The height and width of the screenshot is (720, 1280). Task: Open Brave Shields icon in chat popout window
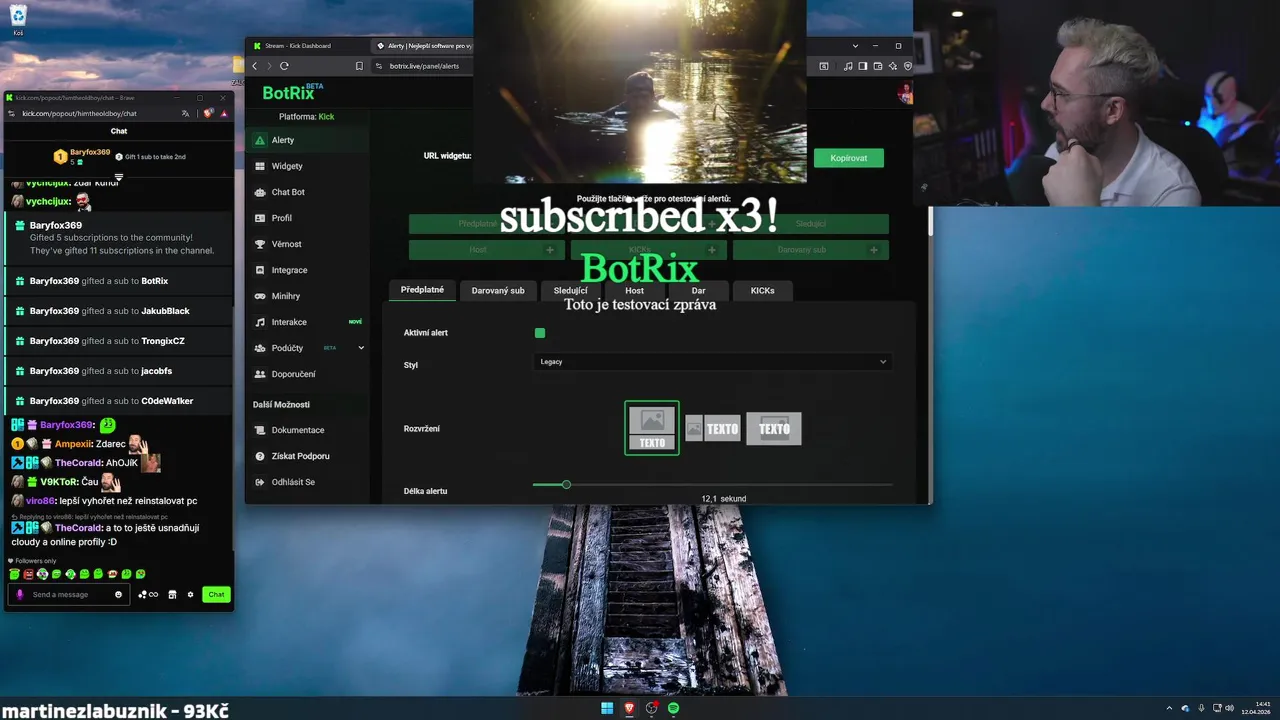point(208,113)
